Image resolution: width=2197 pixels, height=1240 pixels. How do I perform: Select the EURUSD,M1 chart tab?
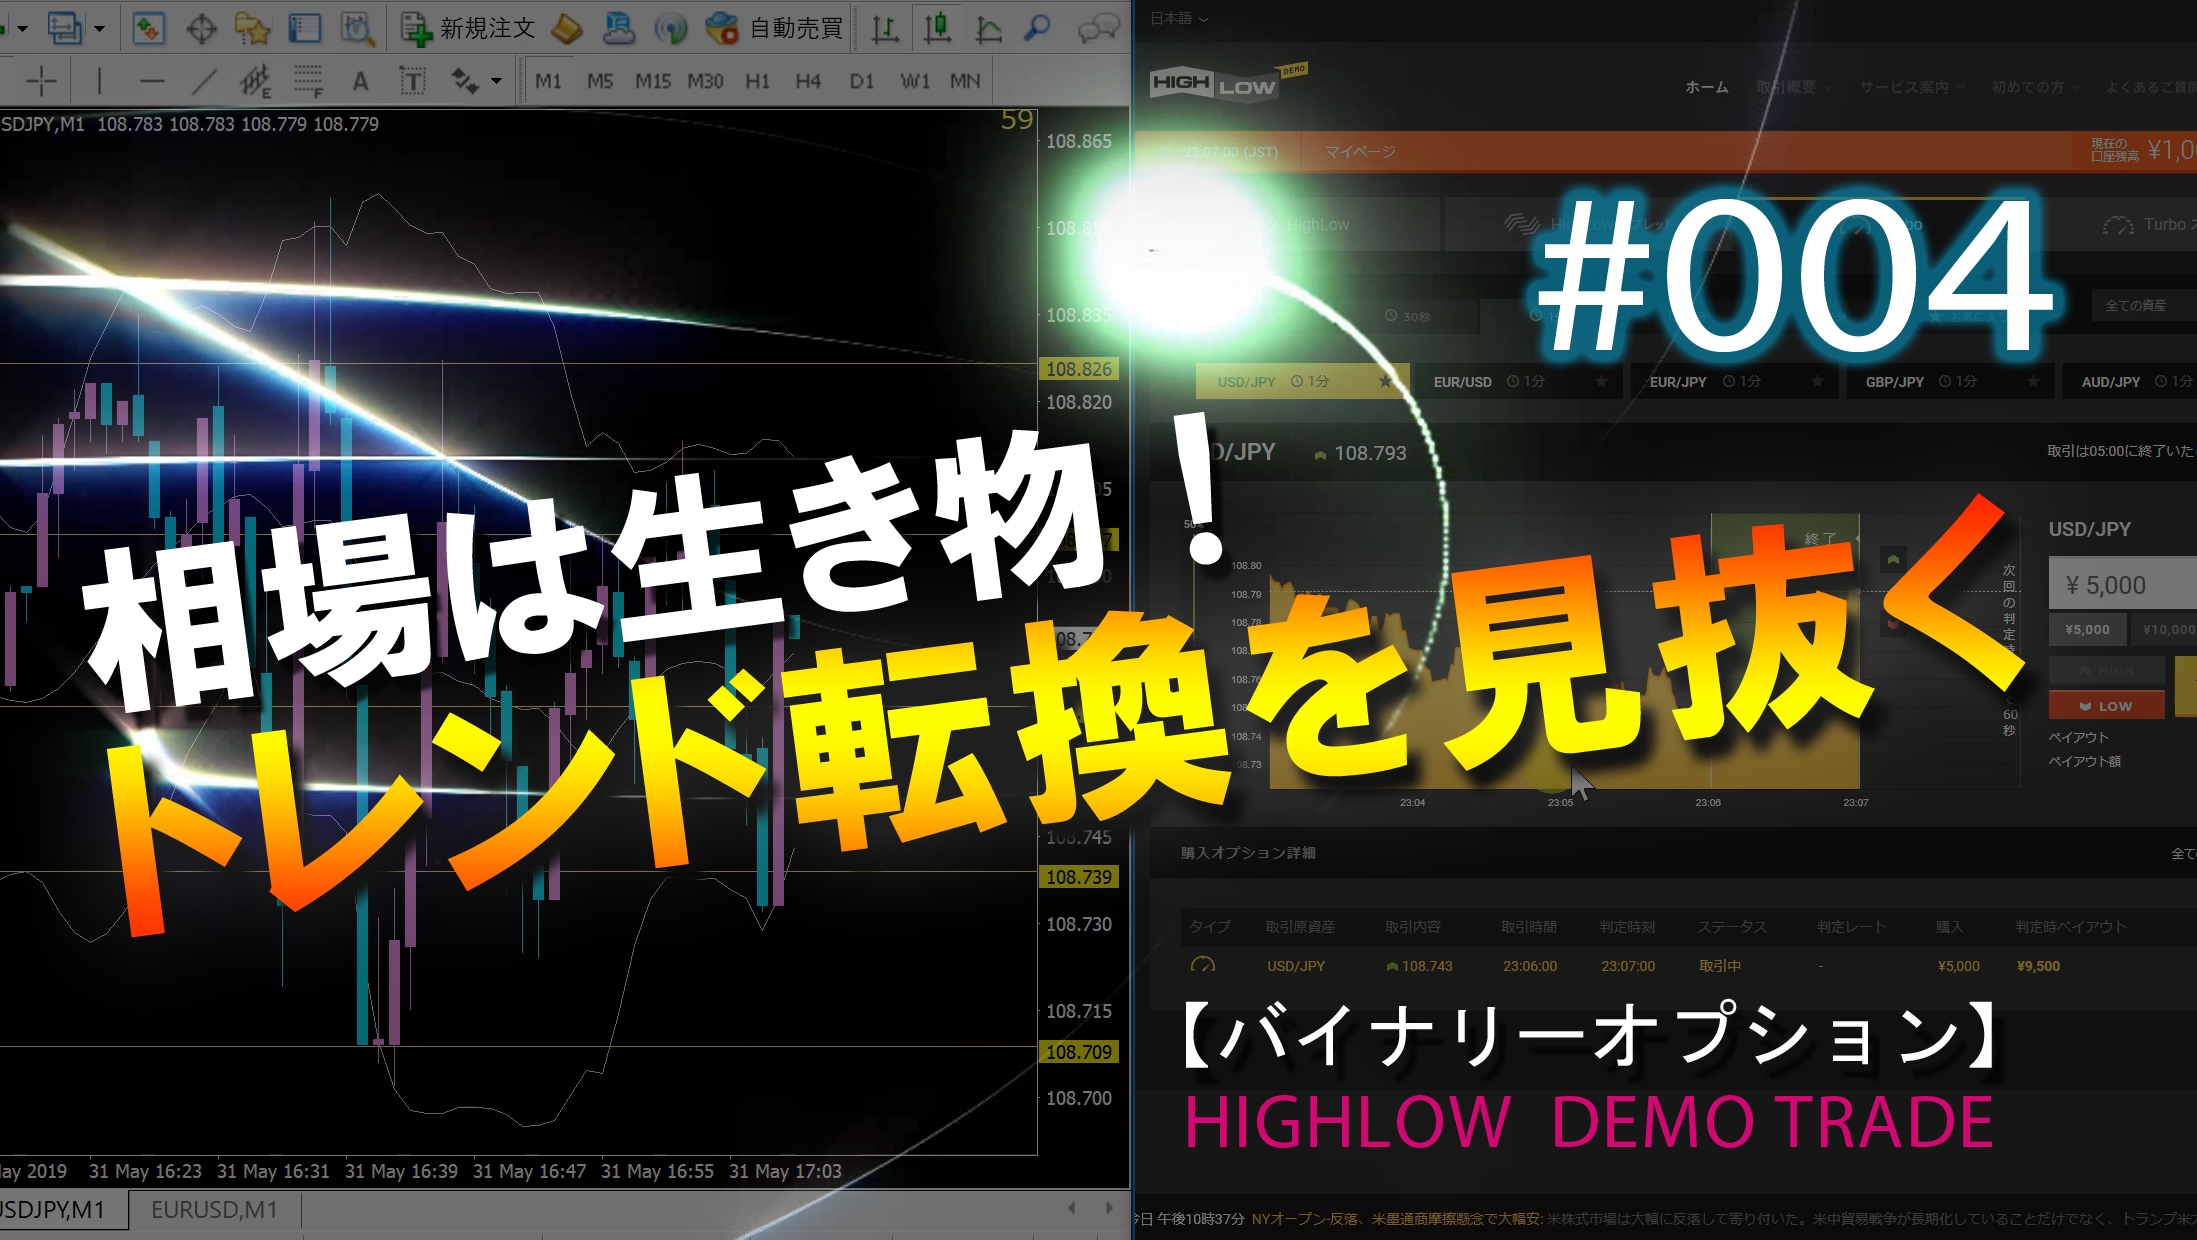pyautogui.click(x=214, y=1210)
